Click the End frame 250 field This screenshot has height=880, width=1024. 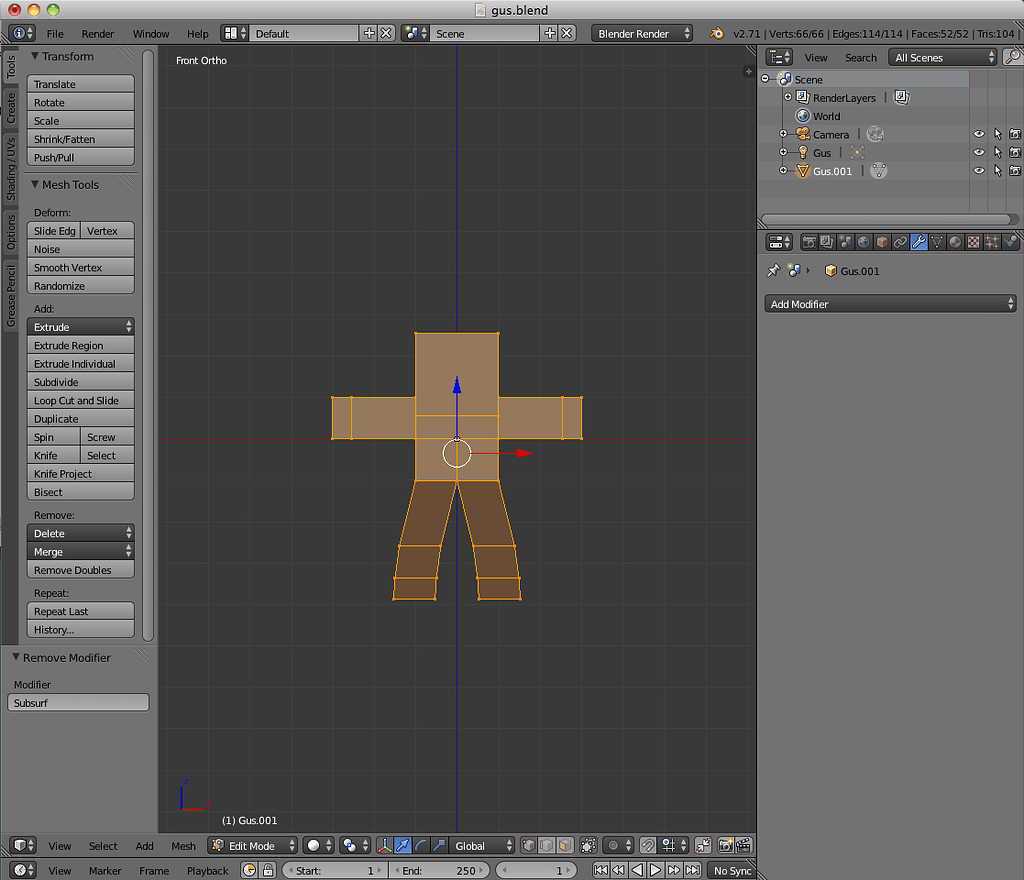click(x=440, y=870)
